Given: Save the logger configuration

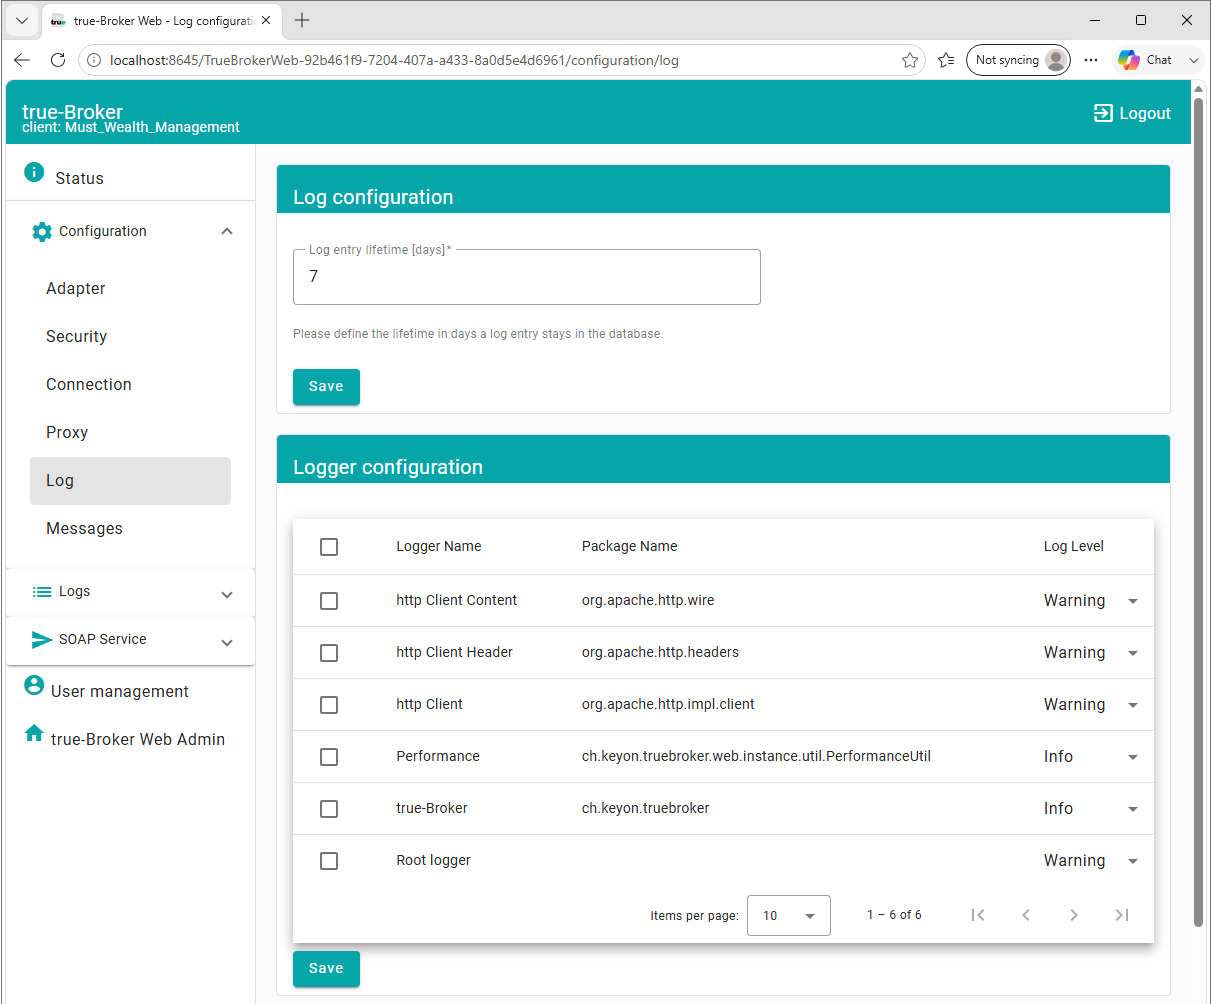Looking at the screenshot, I should (x=326, y=969).
